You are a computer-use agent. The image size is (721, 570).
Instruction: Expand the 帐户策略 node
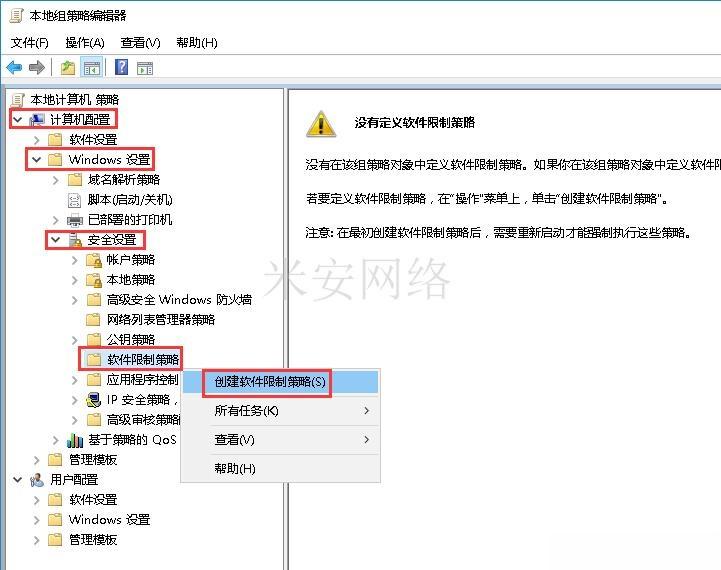(x=74, y=260)
